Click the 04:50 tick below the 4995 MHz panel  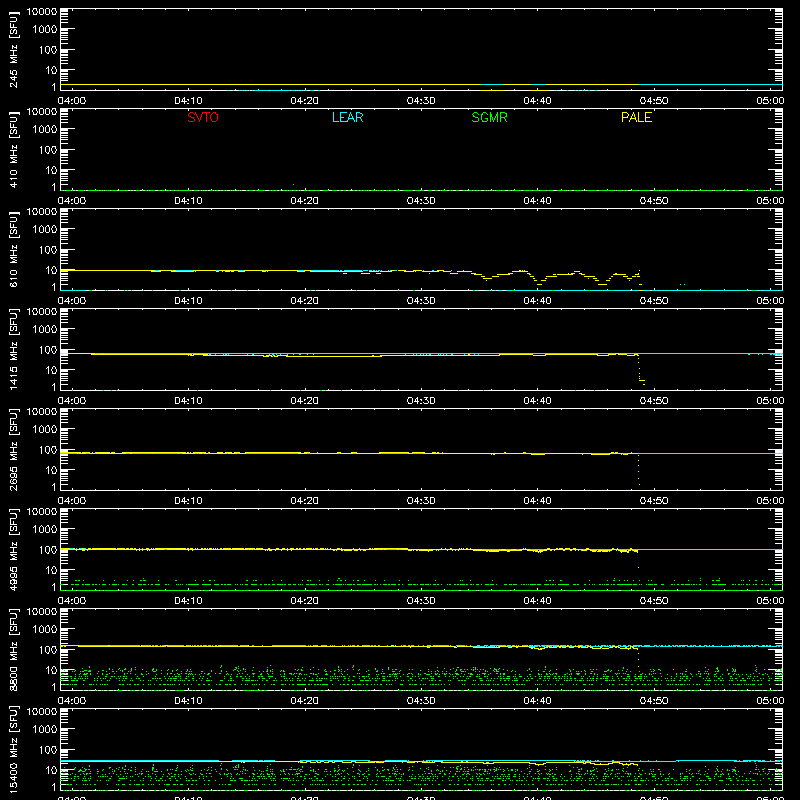click(654, 601)
